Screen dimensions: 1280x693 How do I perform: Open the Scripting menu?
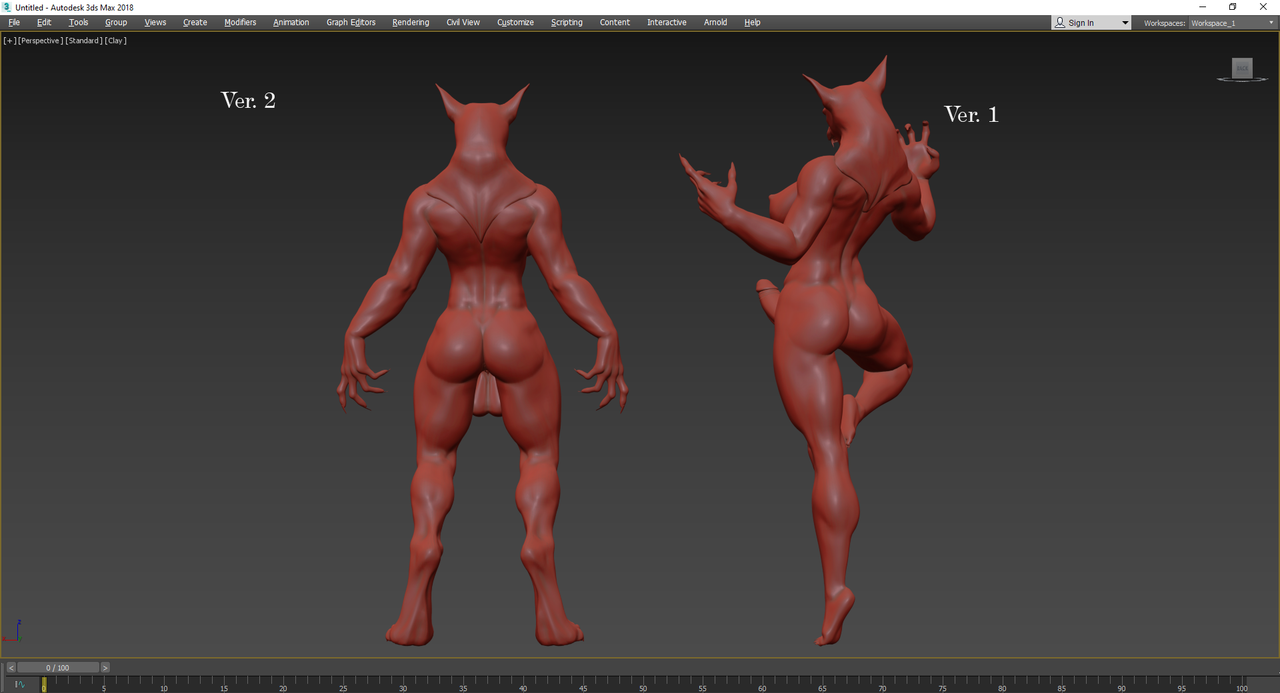[566, 22]
